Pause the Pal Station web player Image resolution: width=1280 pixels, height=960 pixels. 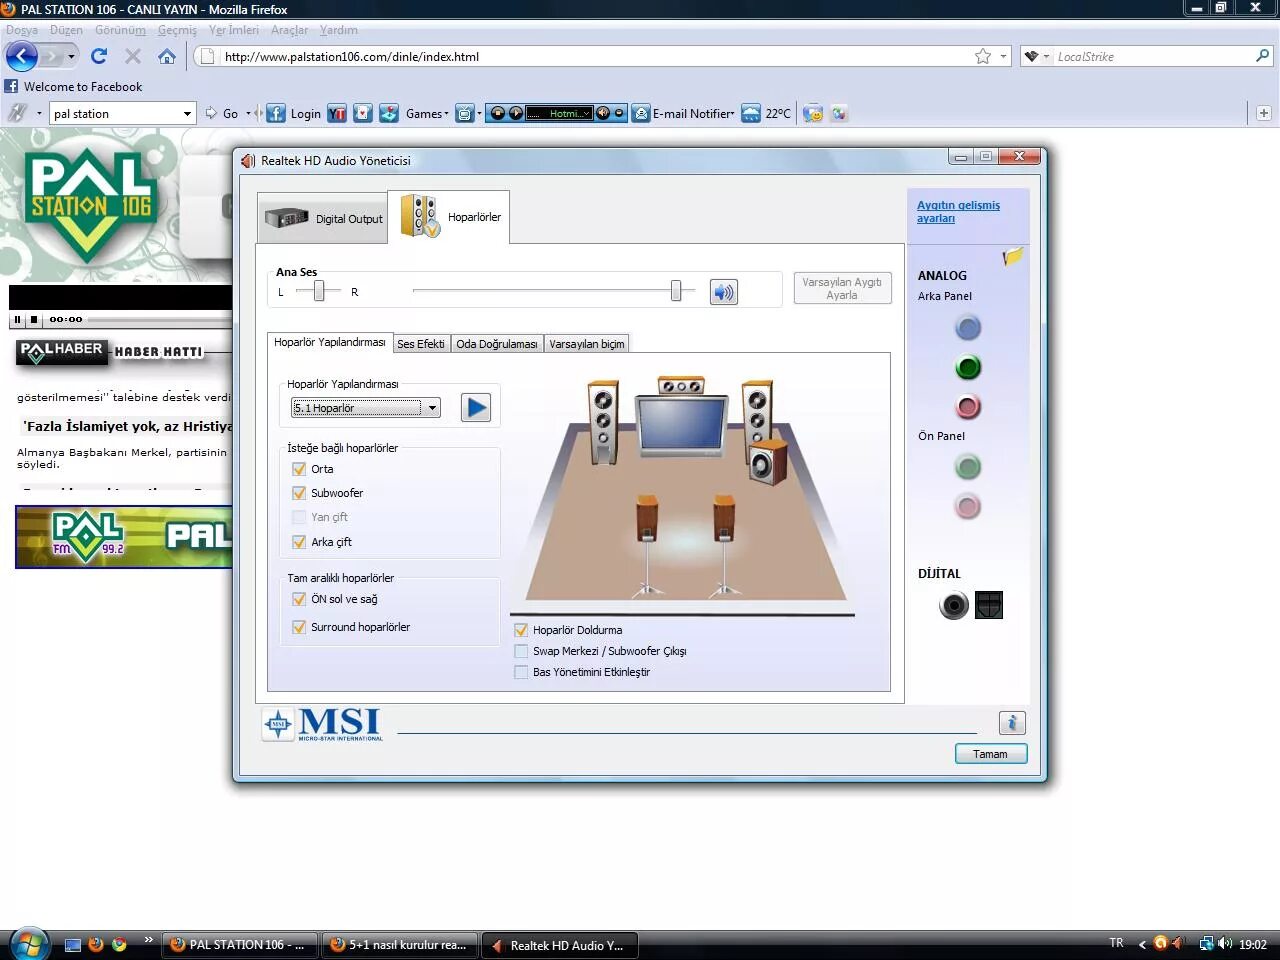(17, 320)
